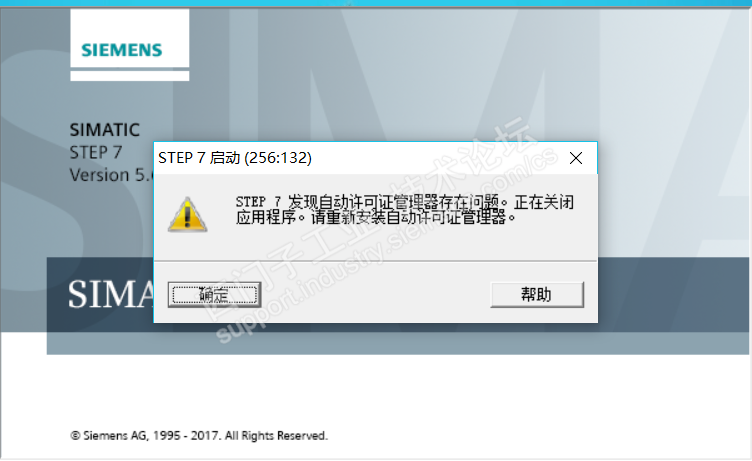The height and width of the screenshot is (461, 752).
Task: Click the dark blue banner right of dialog
Action: 673,295
